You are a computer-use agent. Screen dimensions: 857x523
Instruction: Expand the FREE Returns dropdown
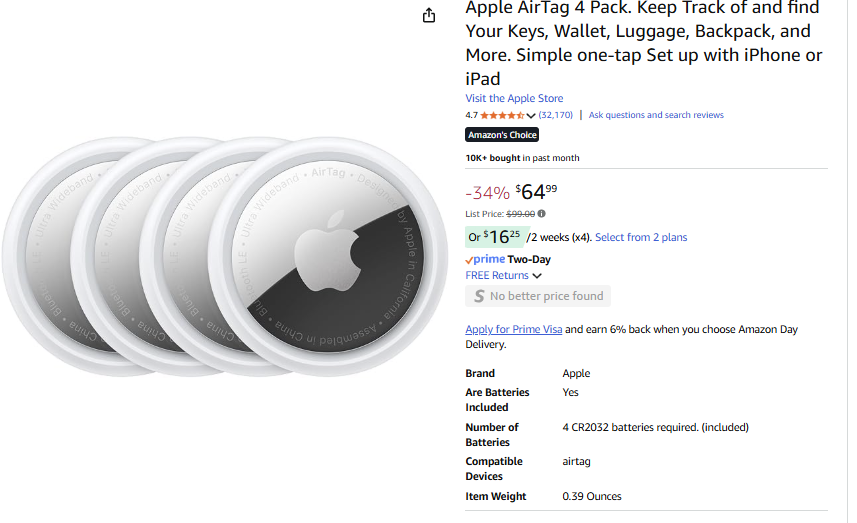pyautogui.click(x=537, y=276)
